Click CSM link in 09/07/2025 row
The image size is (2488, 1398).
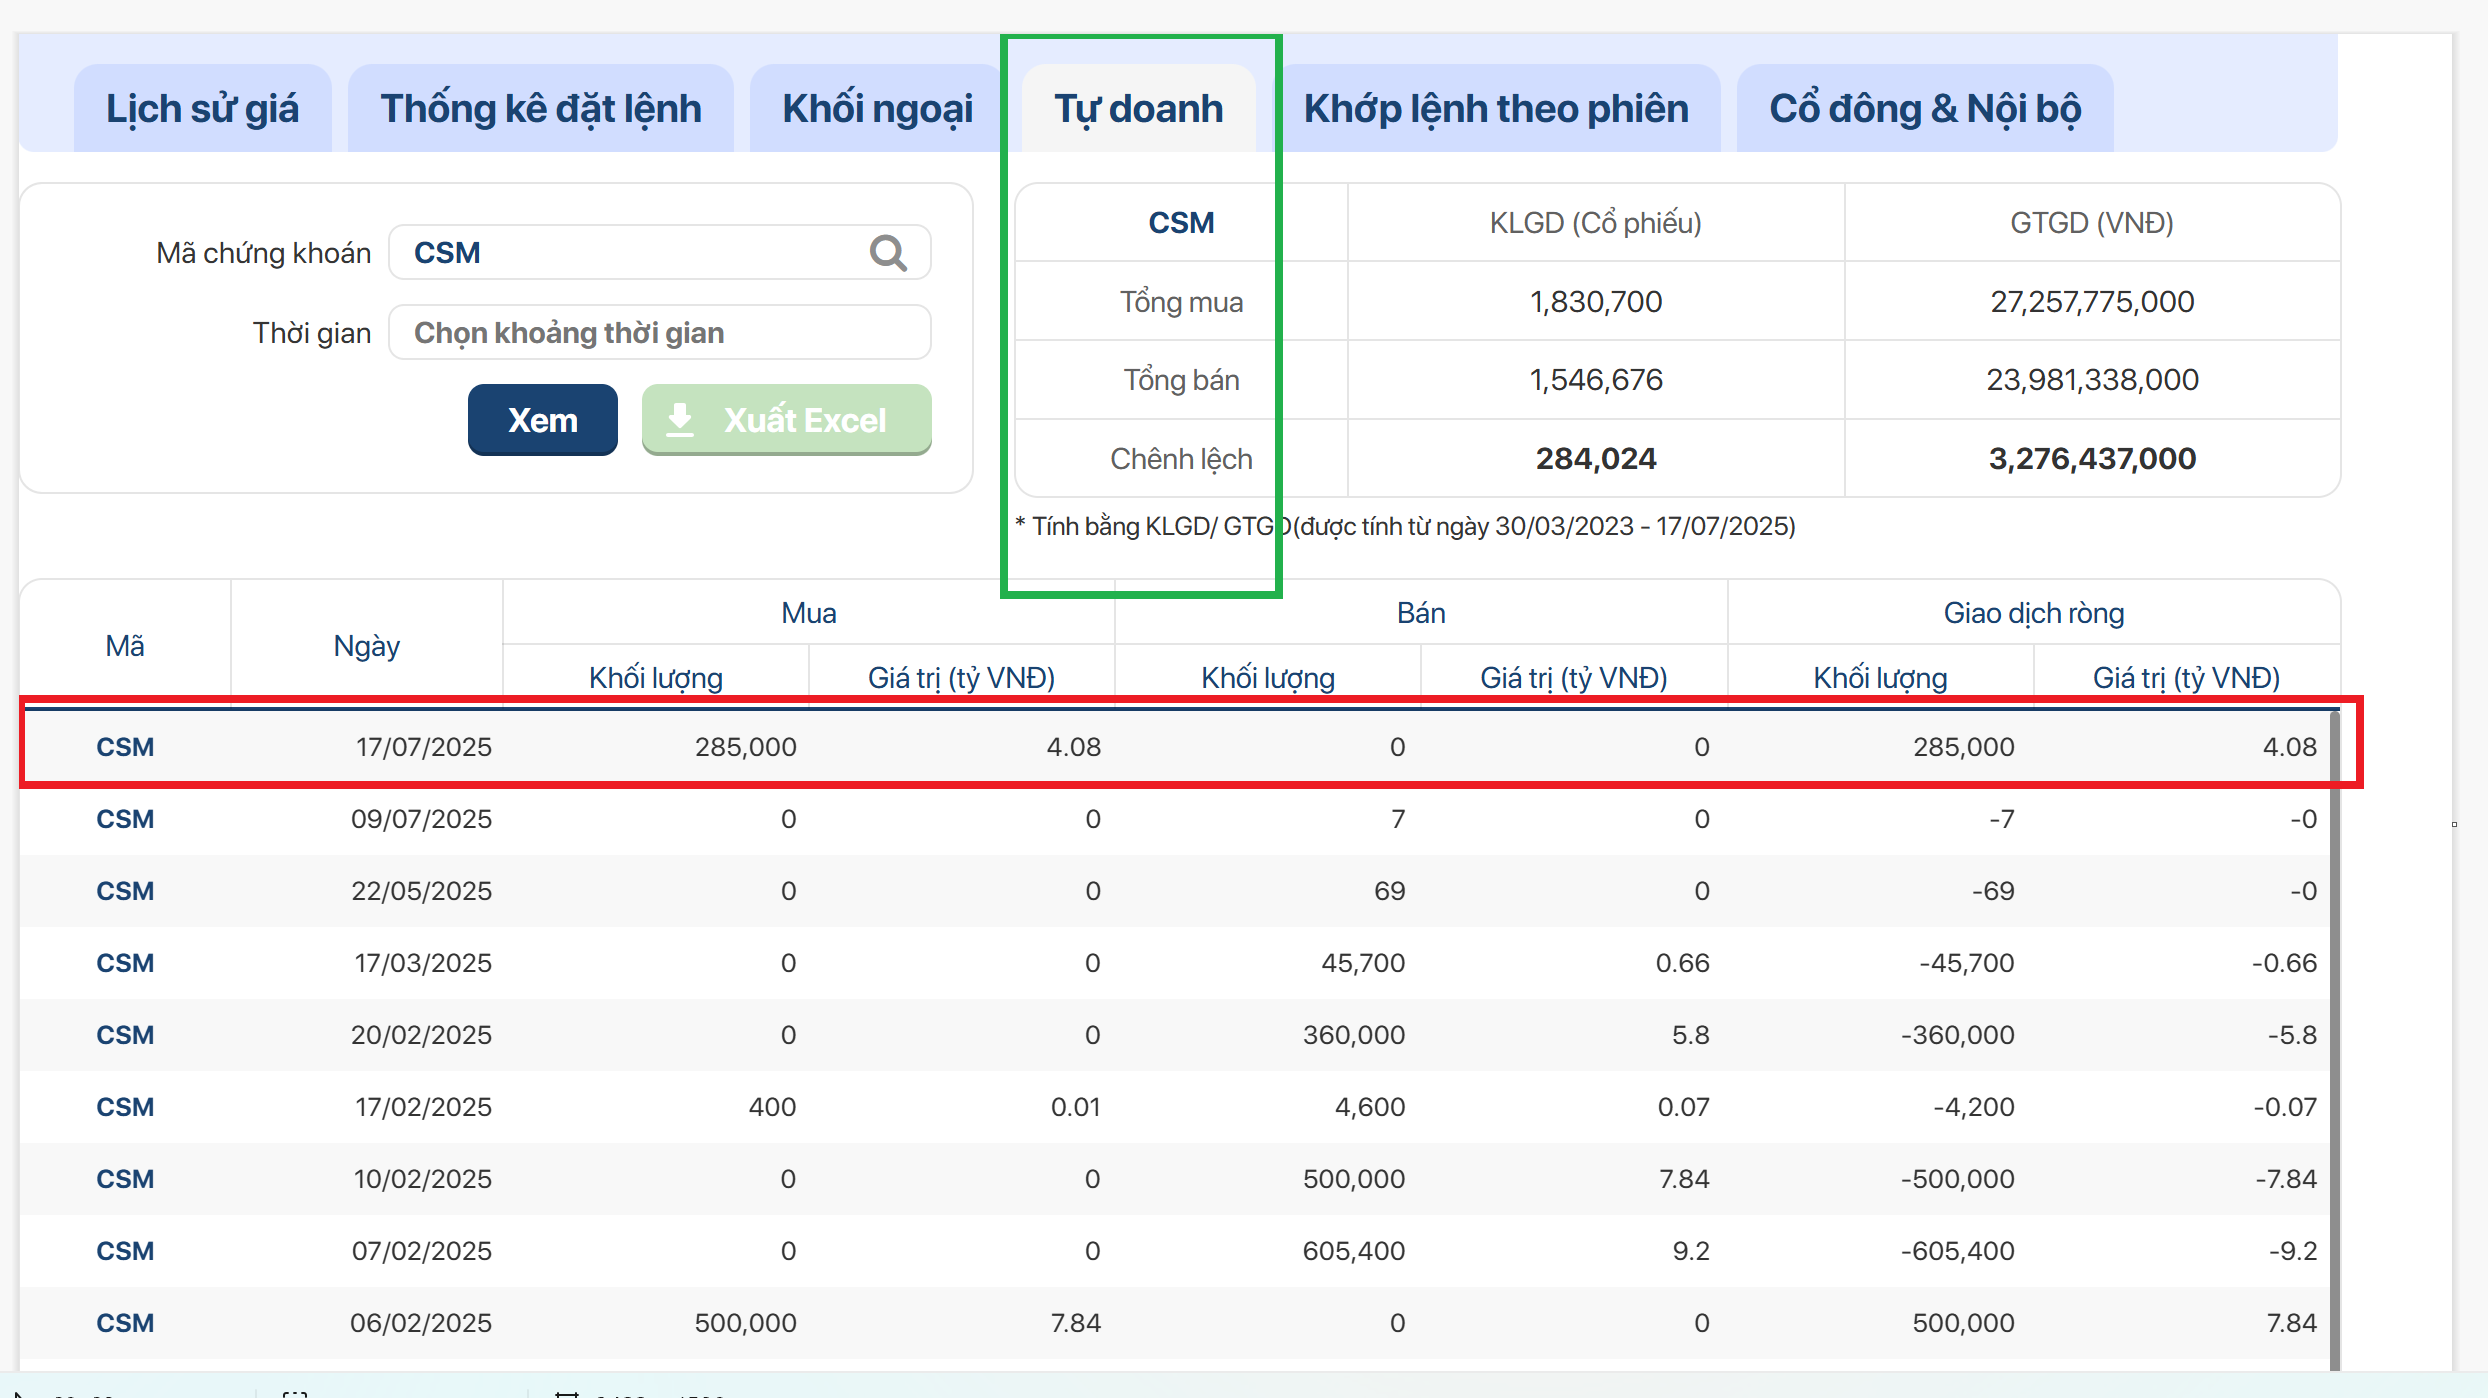125,819
